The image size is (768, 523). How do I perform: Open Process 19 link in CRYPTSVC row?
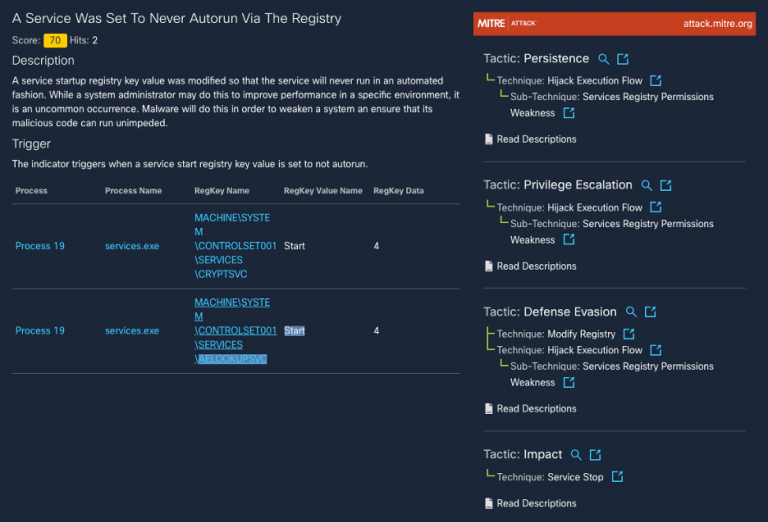pos(40,246)
